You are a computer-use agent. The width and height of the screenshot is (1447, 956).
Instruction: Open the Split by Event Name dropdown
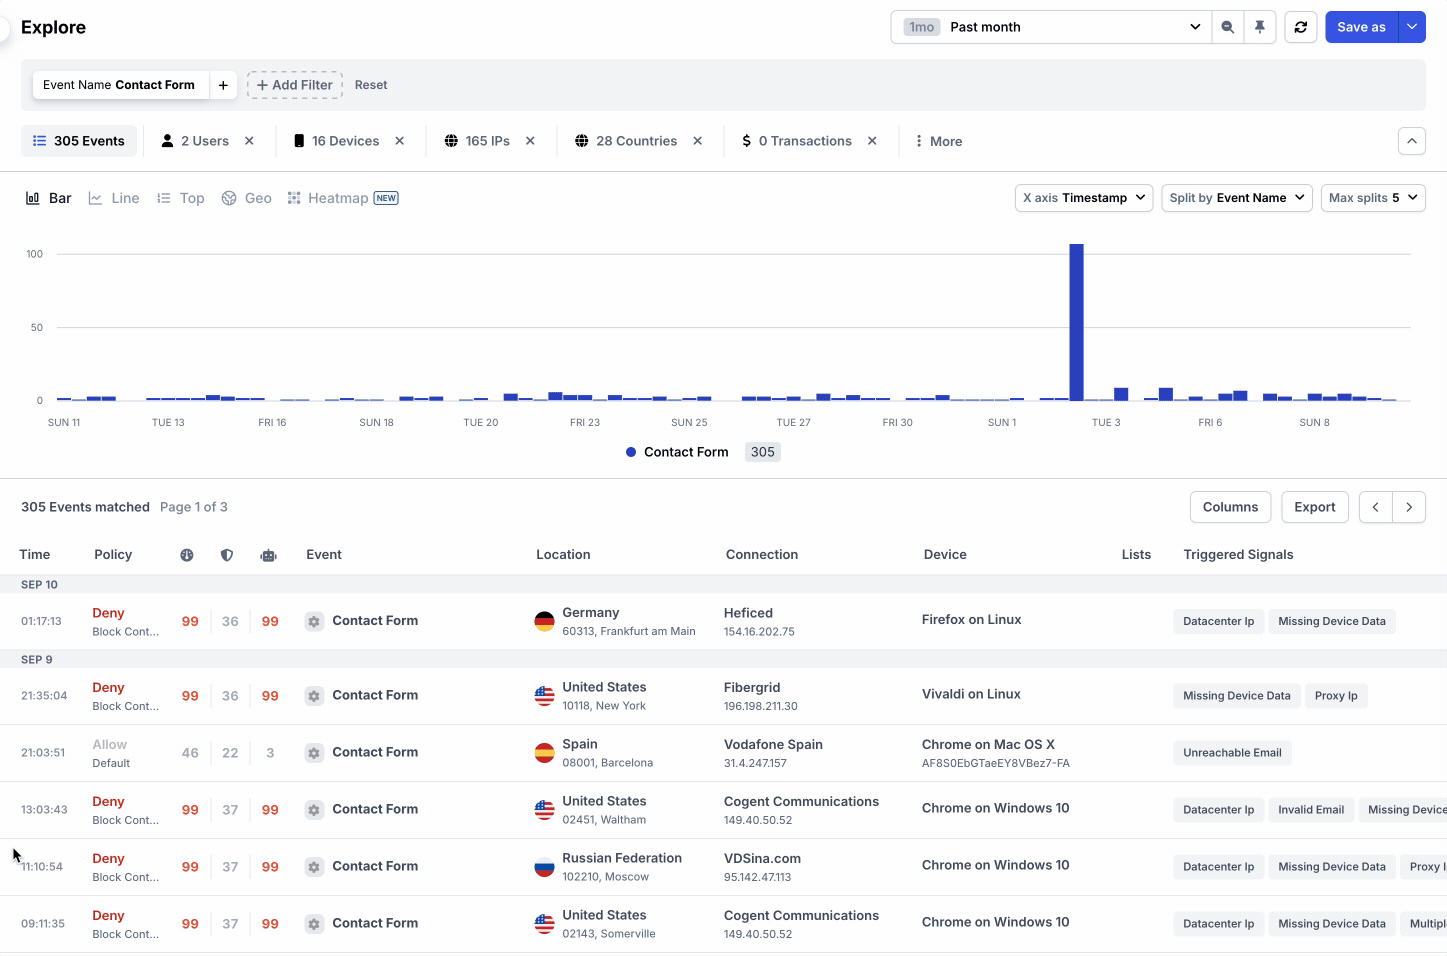[1236, 198]
